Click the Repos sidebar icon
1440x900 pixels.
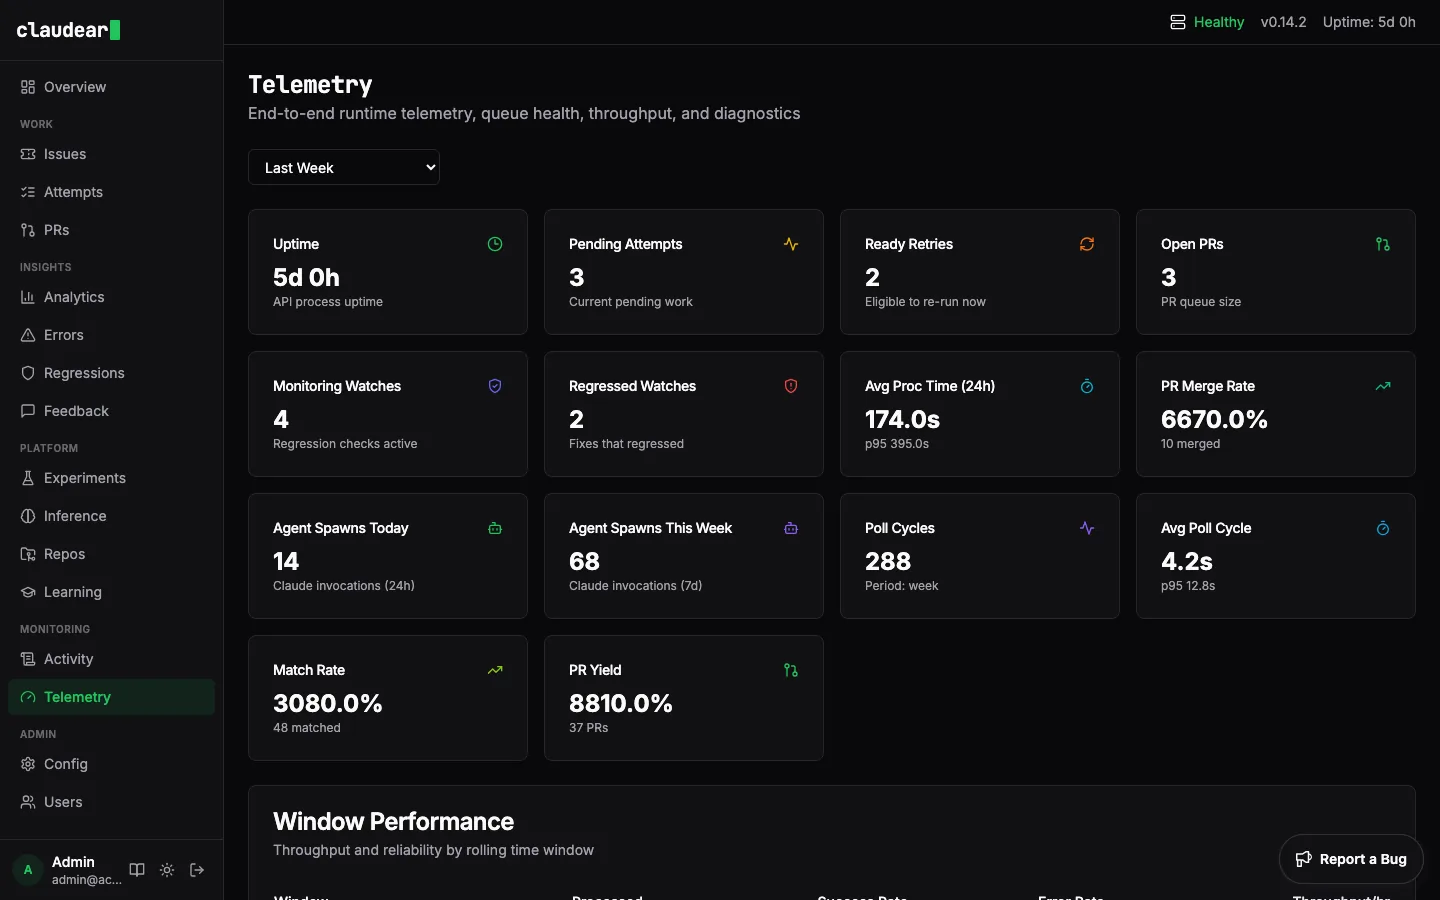(27, 554)
